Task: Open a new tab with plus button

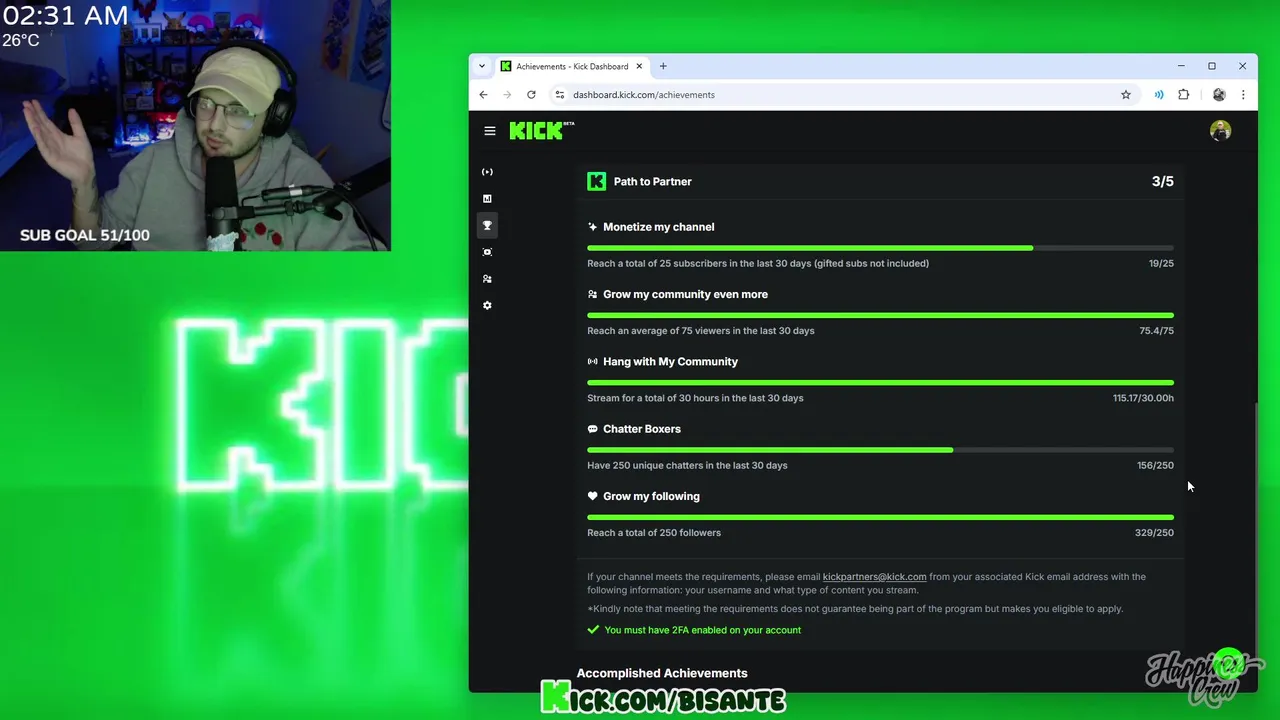Action: pos(663,66)
